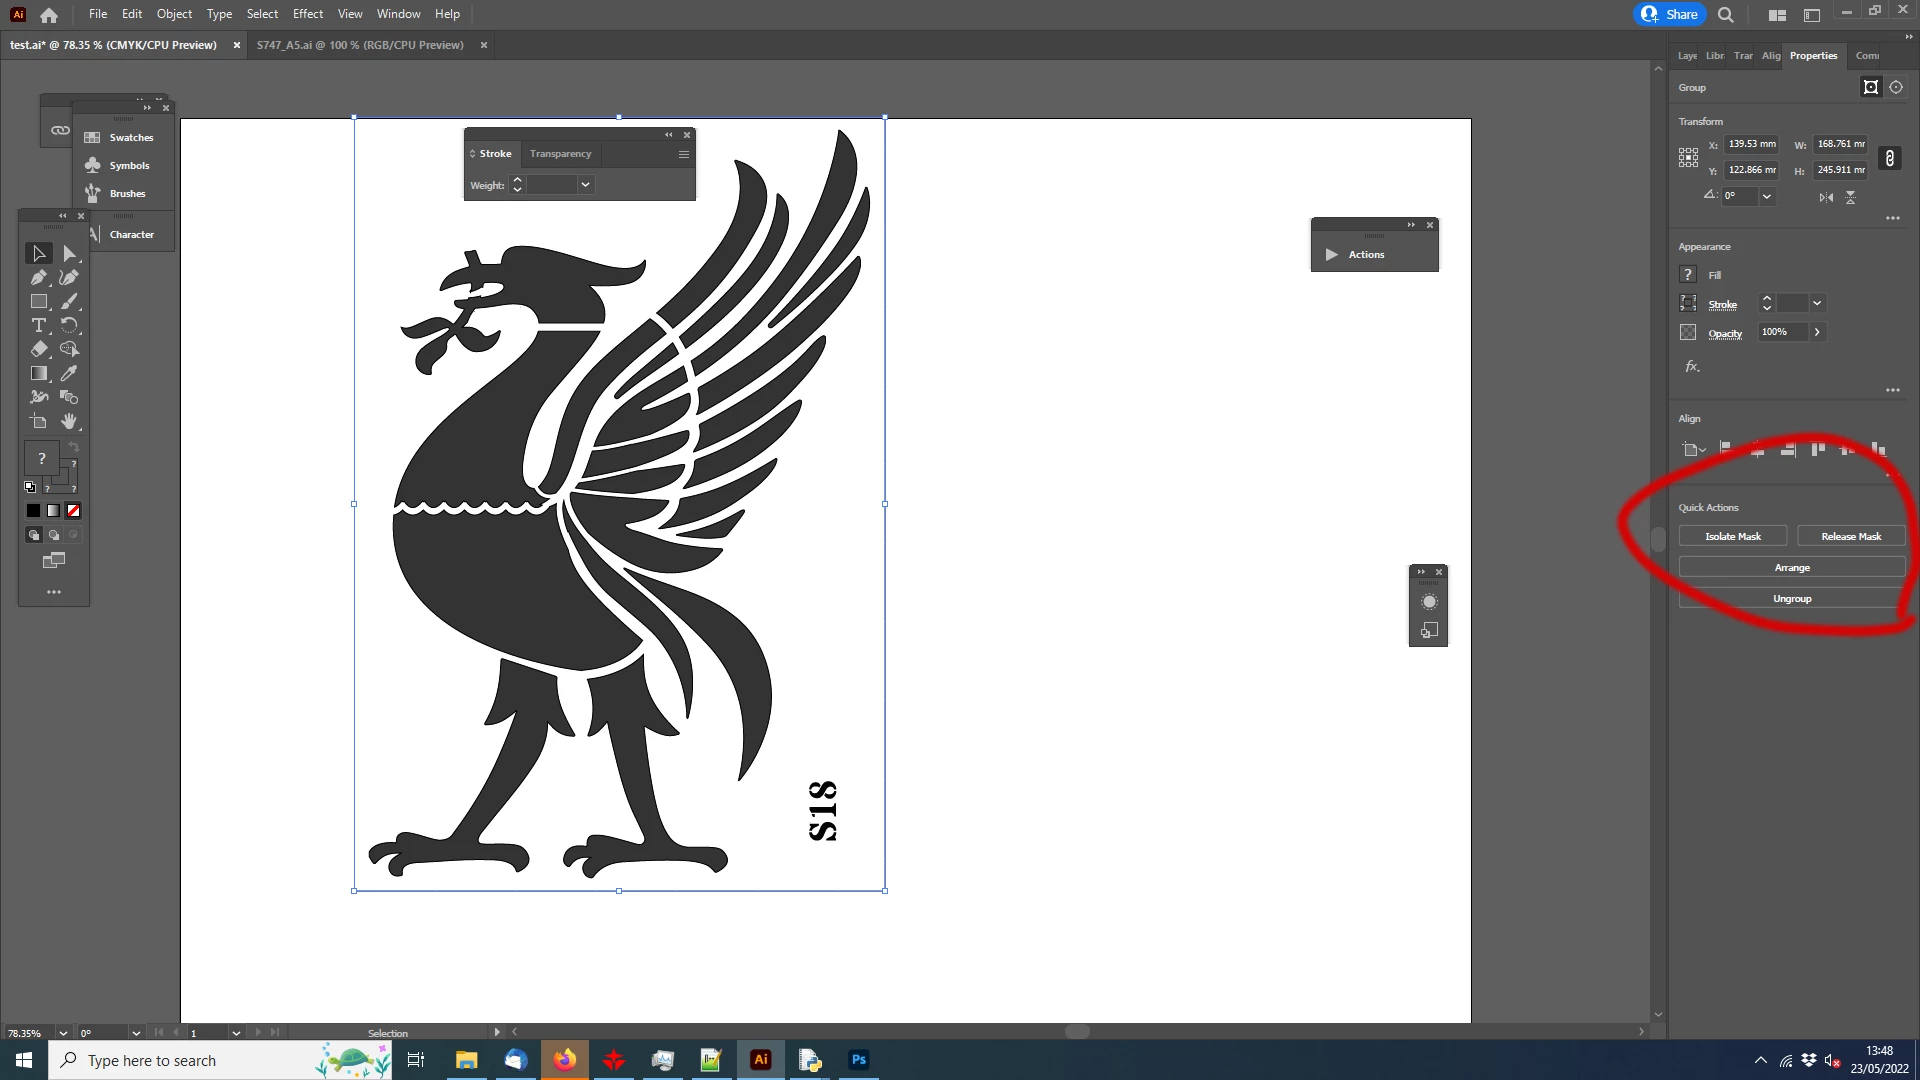Activate the Eraser tool
The width and height of the screenshot is (1920, 1080).
(39, 349)
